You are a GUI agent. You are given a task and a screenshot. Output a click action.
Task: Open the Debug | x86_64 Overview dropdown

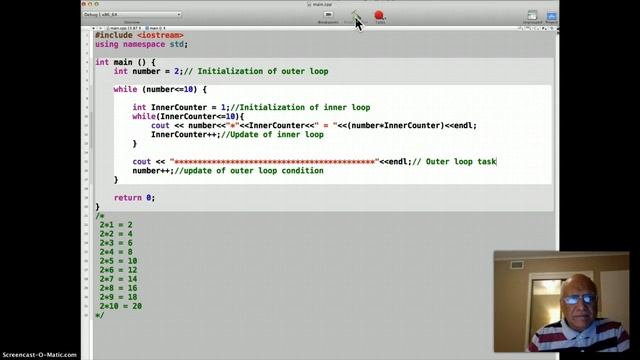point(132,14)
